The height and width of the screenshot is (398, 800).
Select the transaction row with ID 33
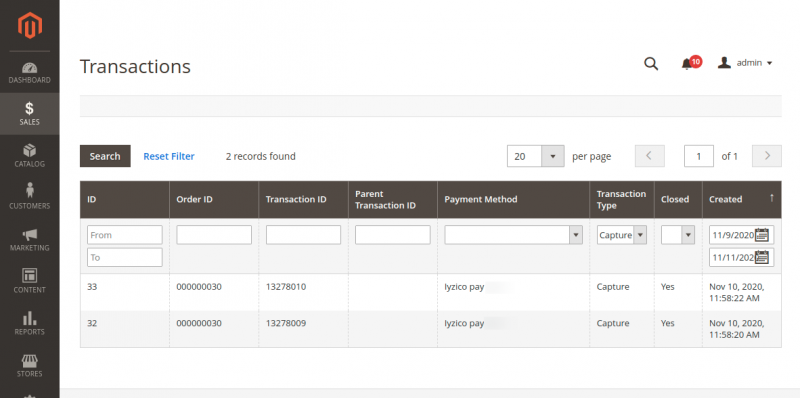pyautogui.click(x=431, y=292)
